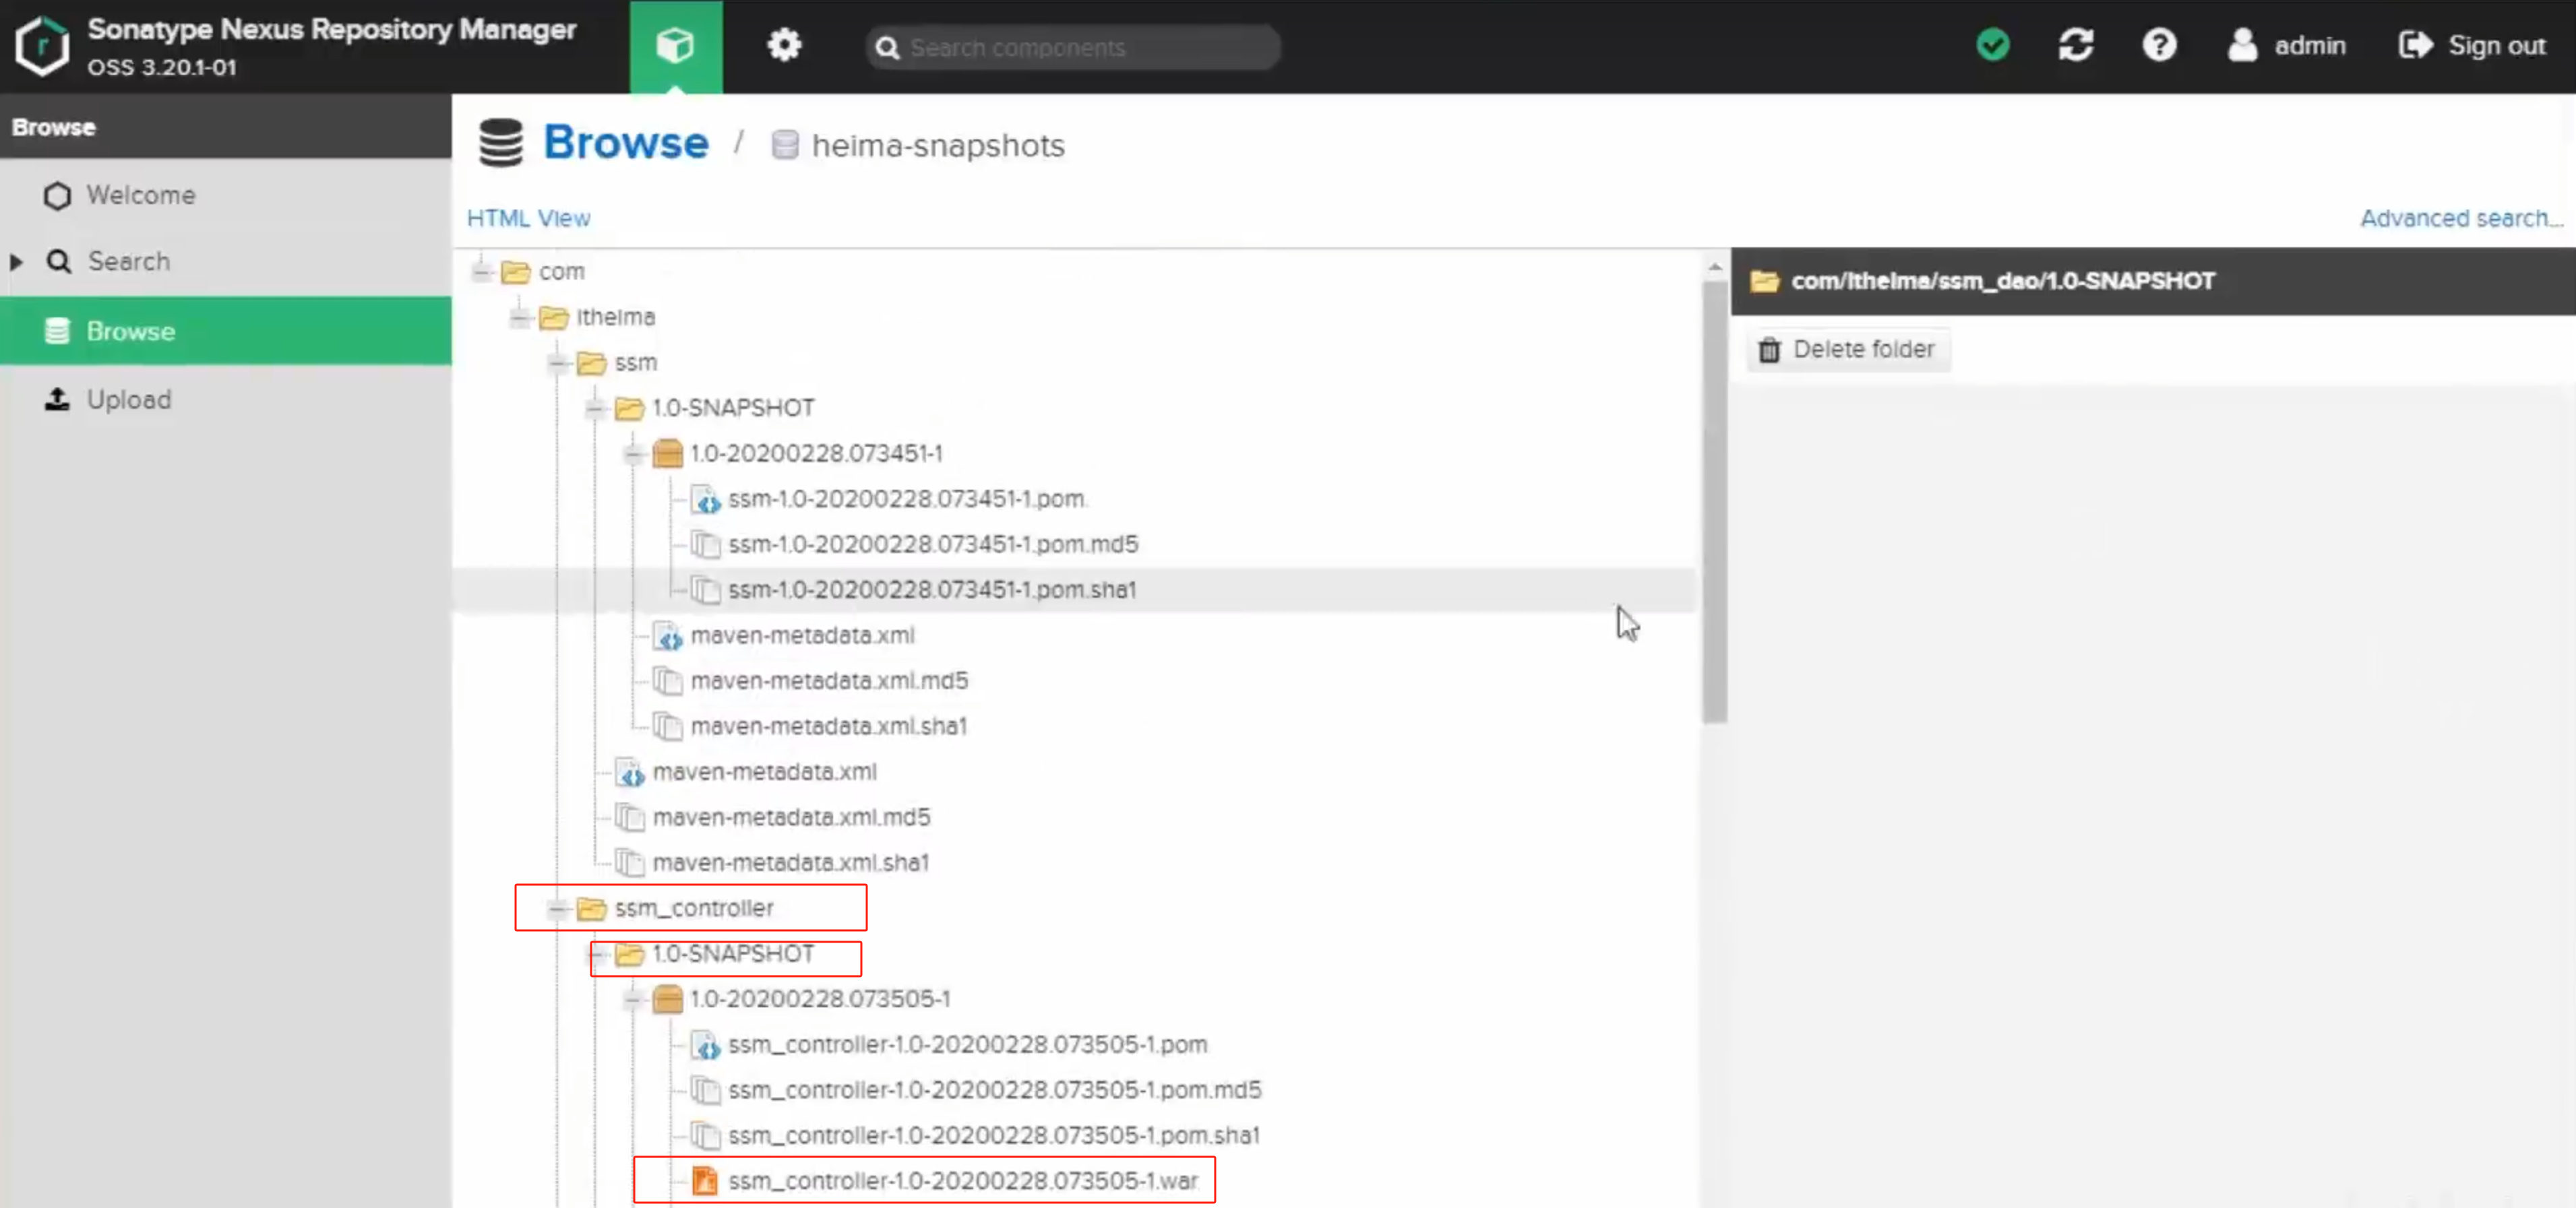Click the ssm_controller war file icon
Image resolution: width=2576 pixels, height=1208 pixels.
click(x=705, y=1181)
